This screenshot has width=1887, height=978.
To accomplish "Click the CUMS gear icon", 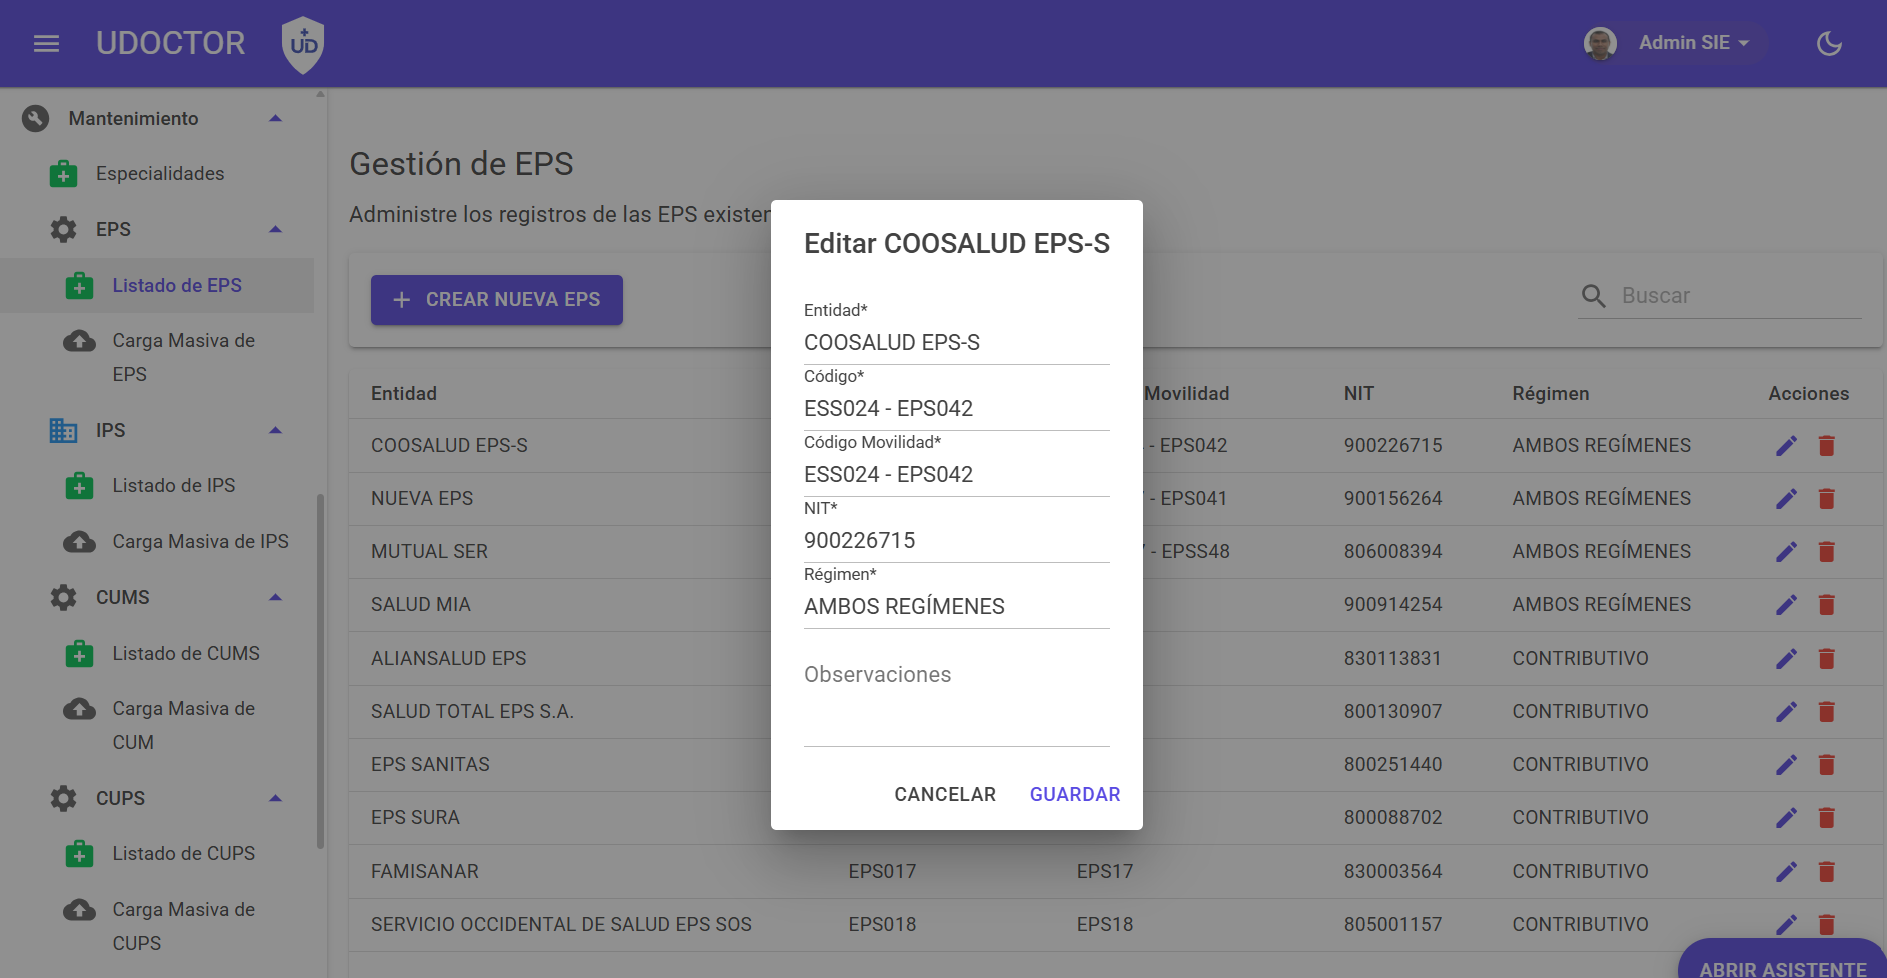I will click(x=63, y=597).
